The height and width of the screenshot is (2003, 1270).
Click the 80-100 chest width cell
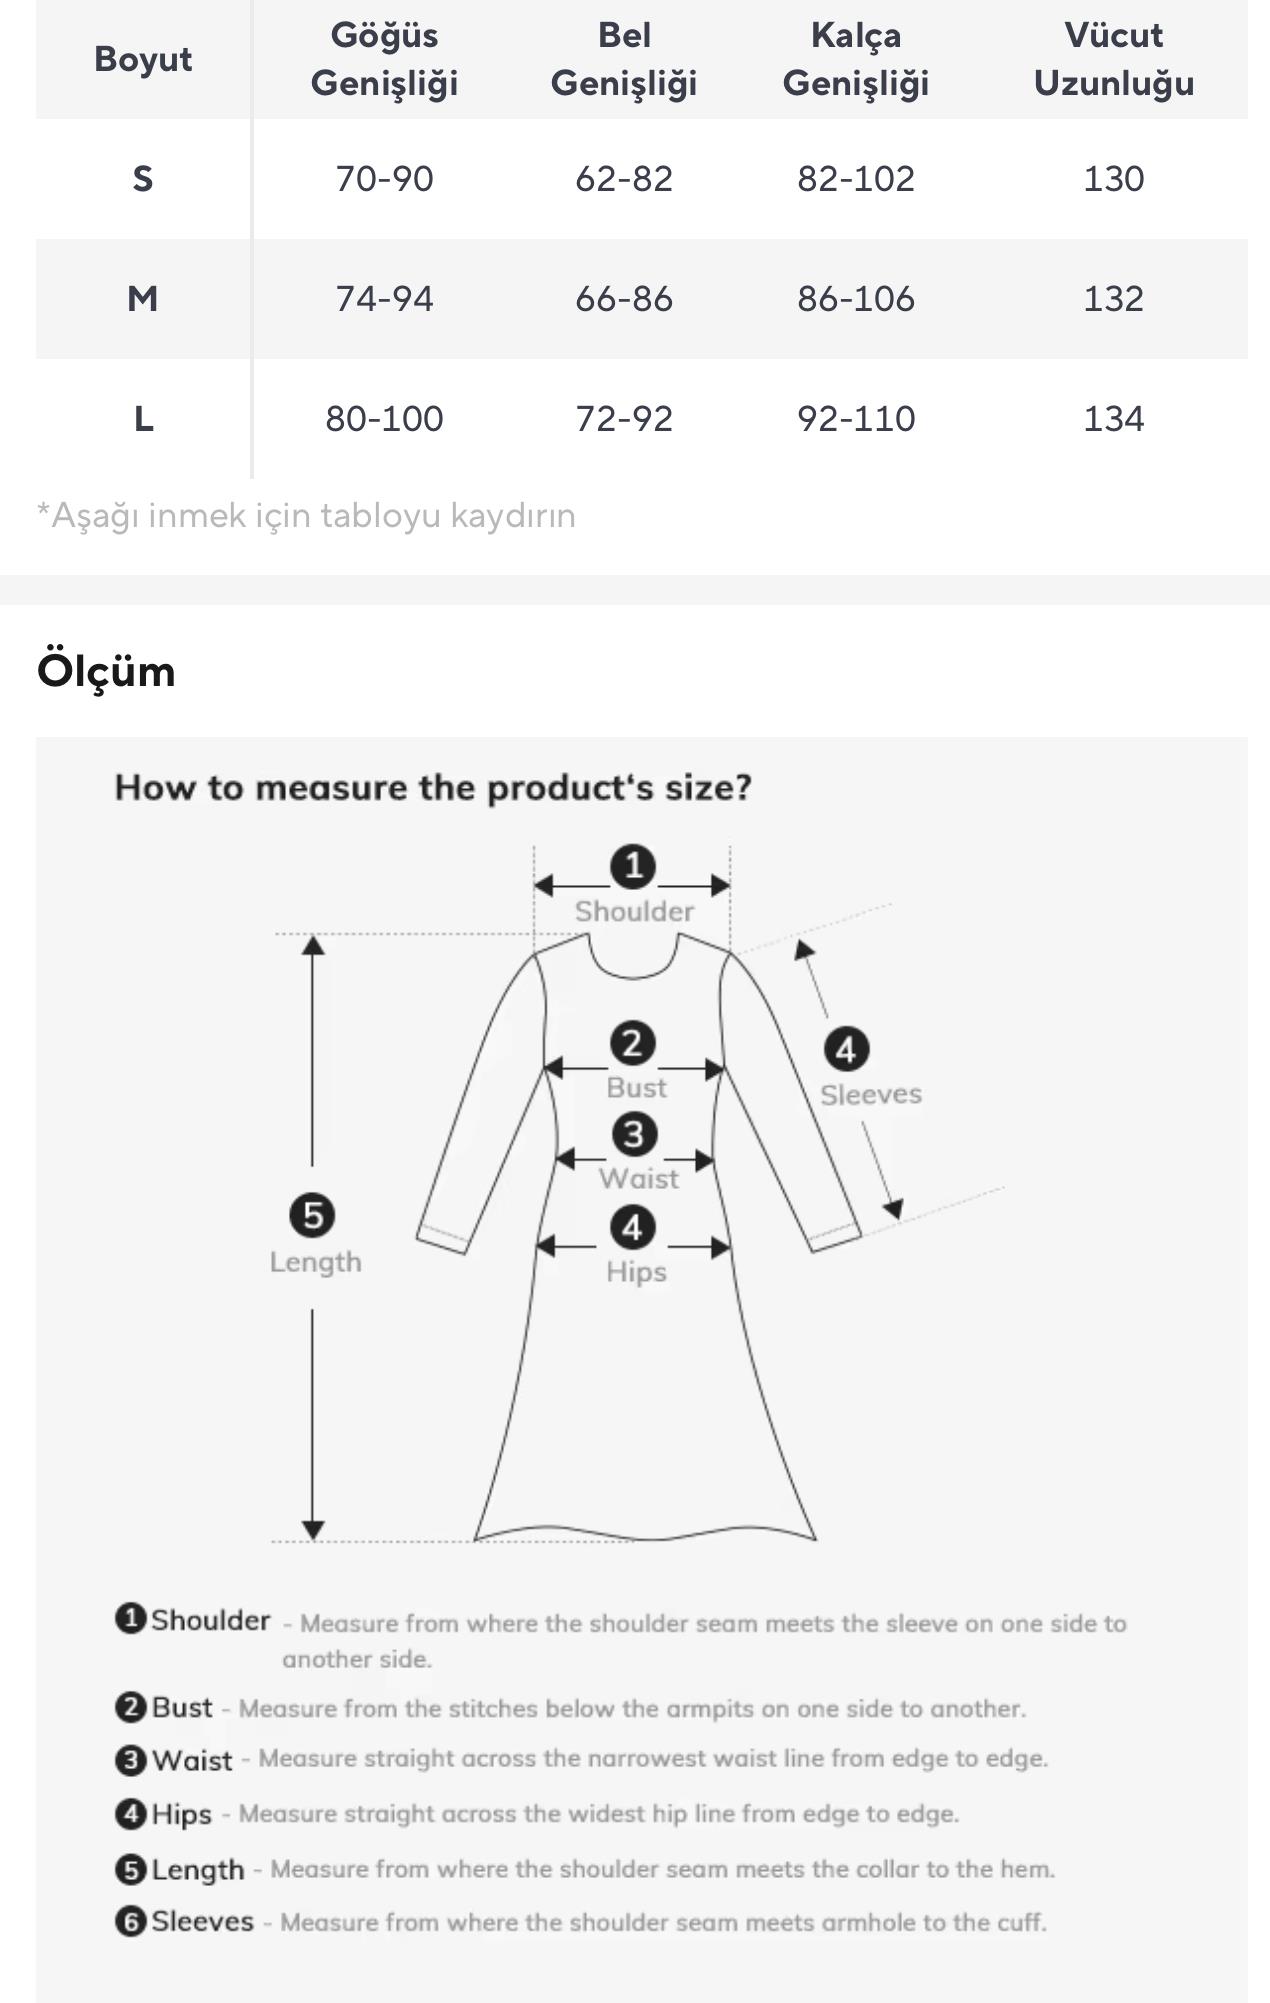(384, 419)
